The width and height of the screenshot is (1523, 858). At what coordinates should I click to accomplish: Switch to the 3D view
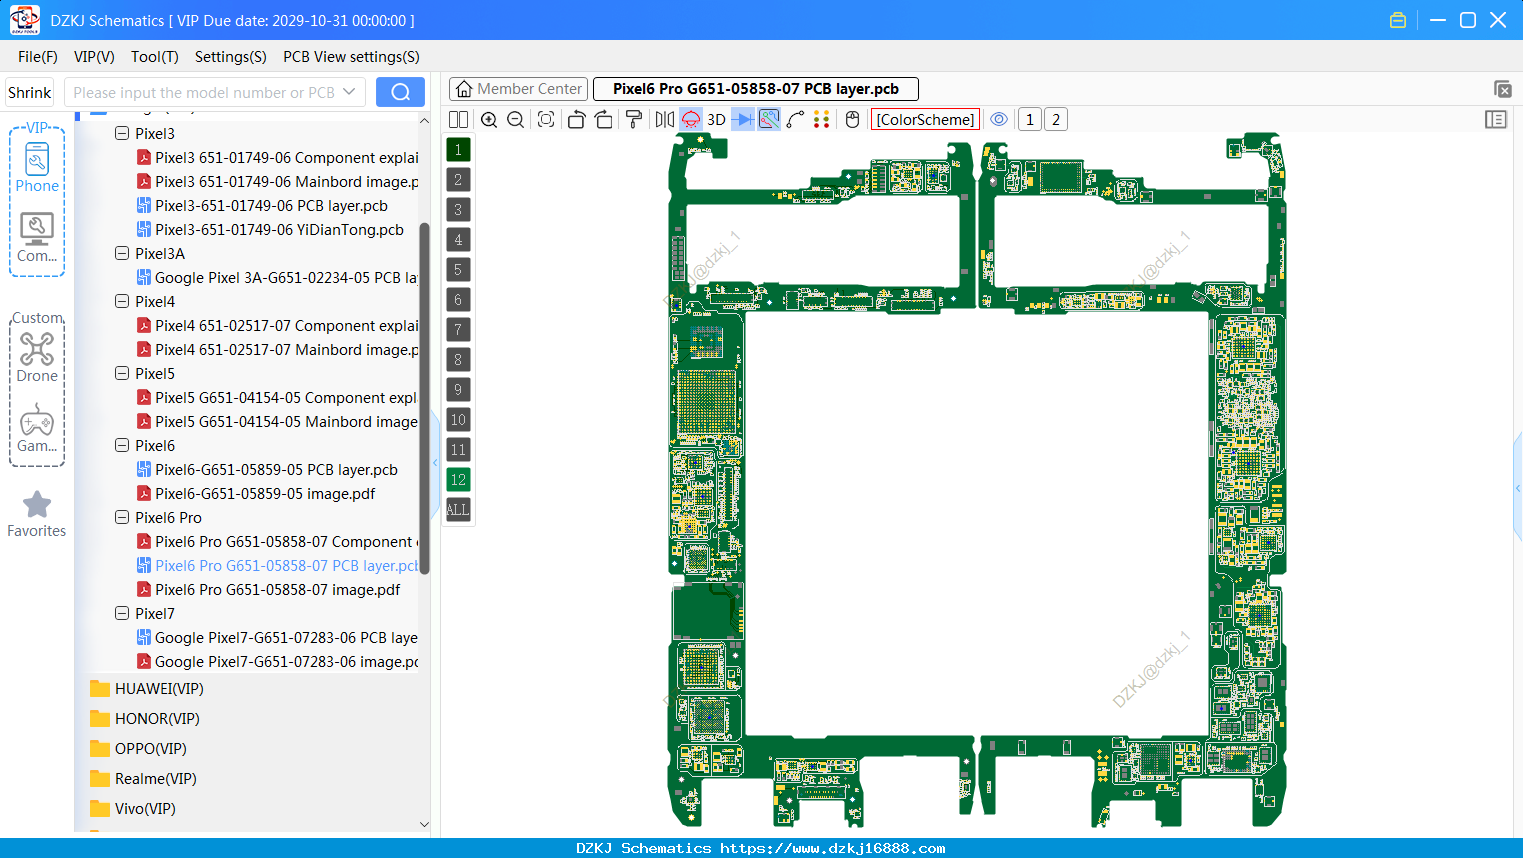716,119
